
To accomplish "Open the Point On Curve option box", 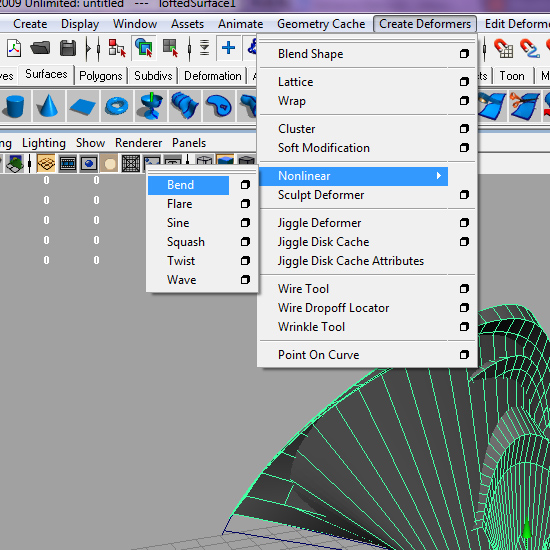I will (x=464, y=355).
